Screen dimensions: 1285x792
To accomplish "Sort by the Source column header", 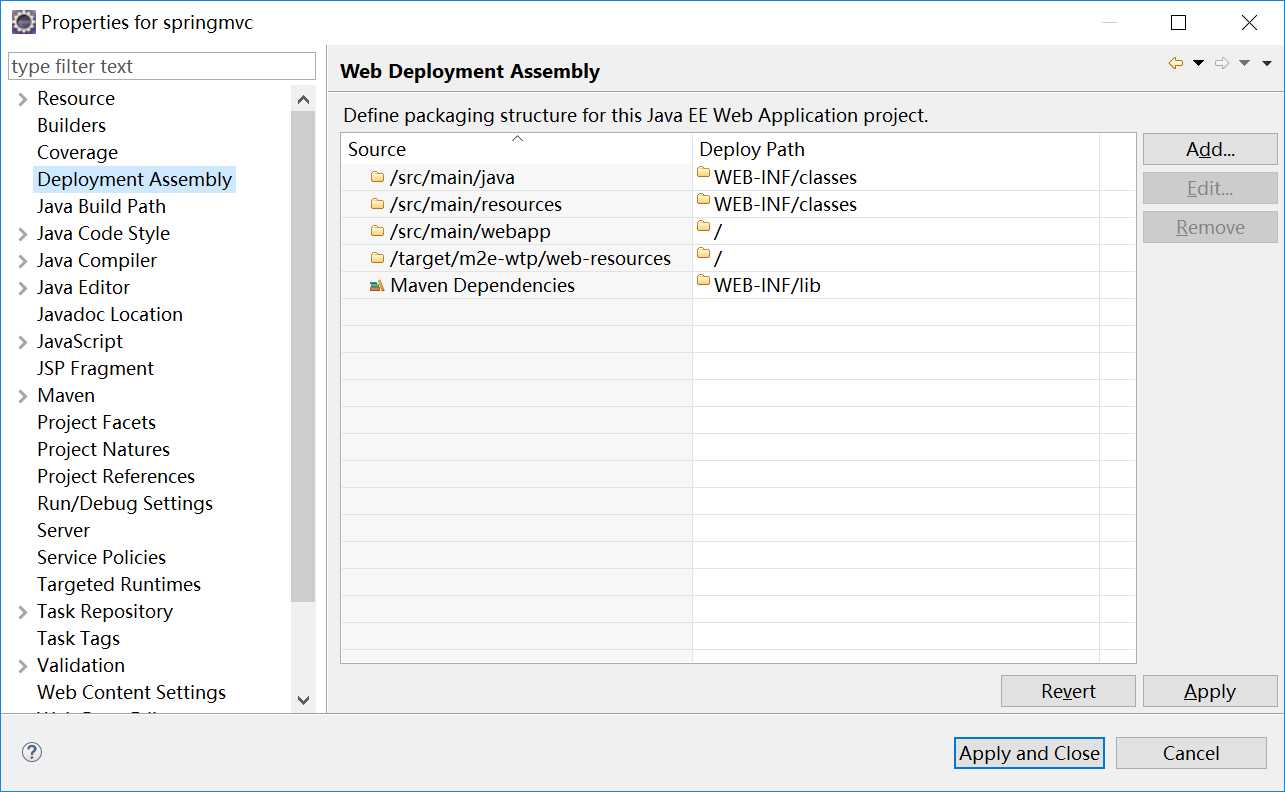I will click(516, 149).
